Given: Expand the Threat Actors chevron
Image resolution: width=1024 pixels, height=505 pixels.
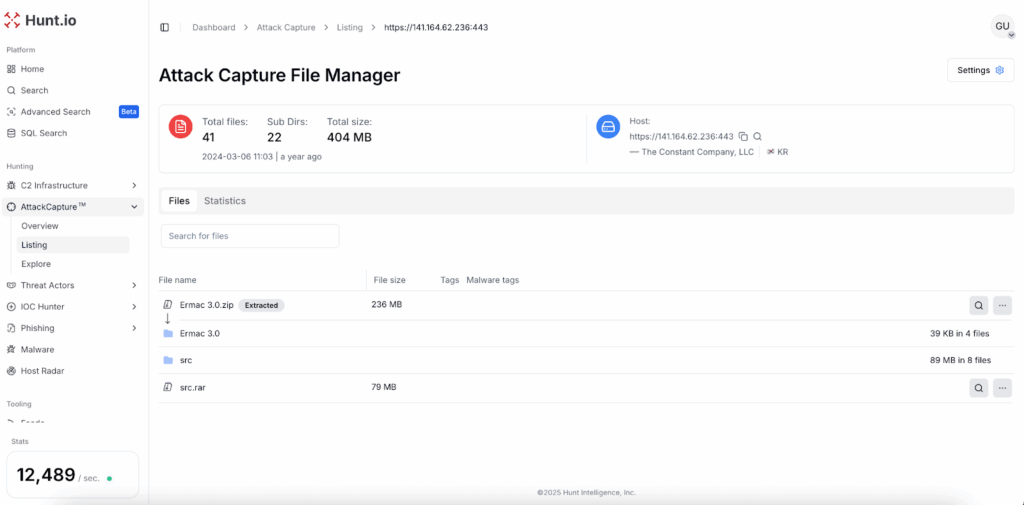Looking at the screenshot, I should [134, 285].
